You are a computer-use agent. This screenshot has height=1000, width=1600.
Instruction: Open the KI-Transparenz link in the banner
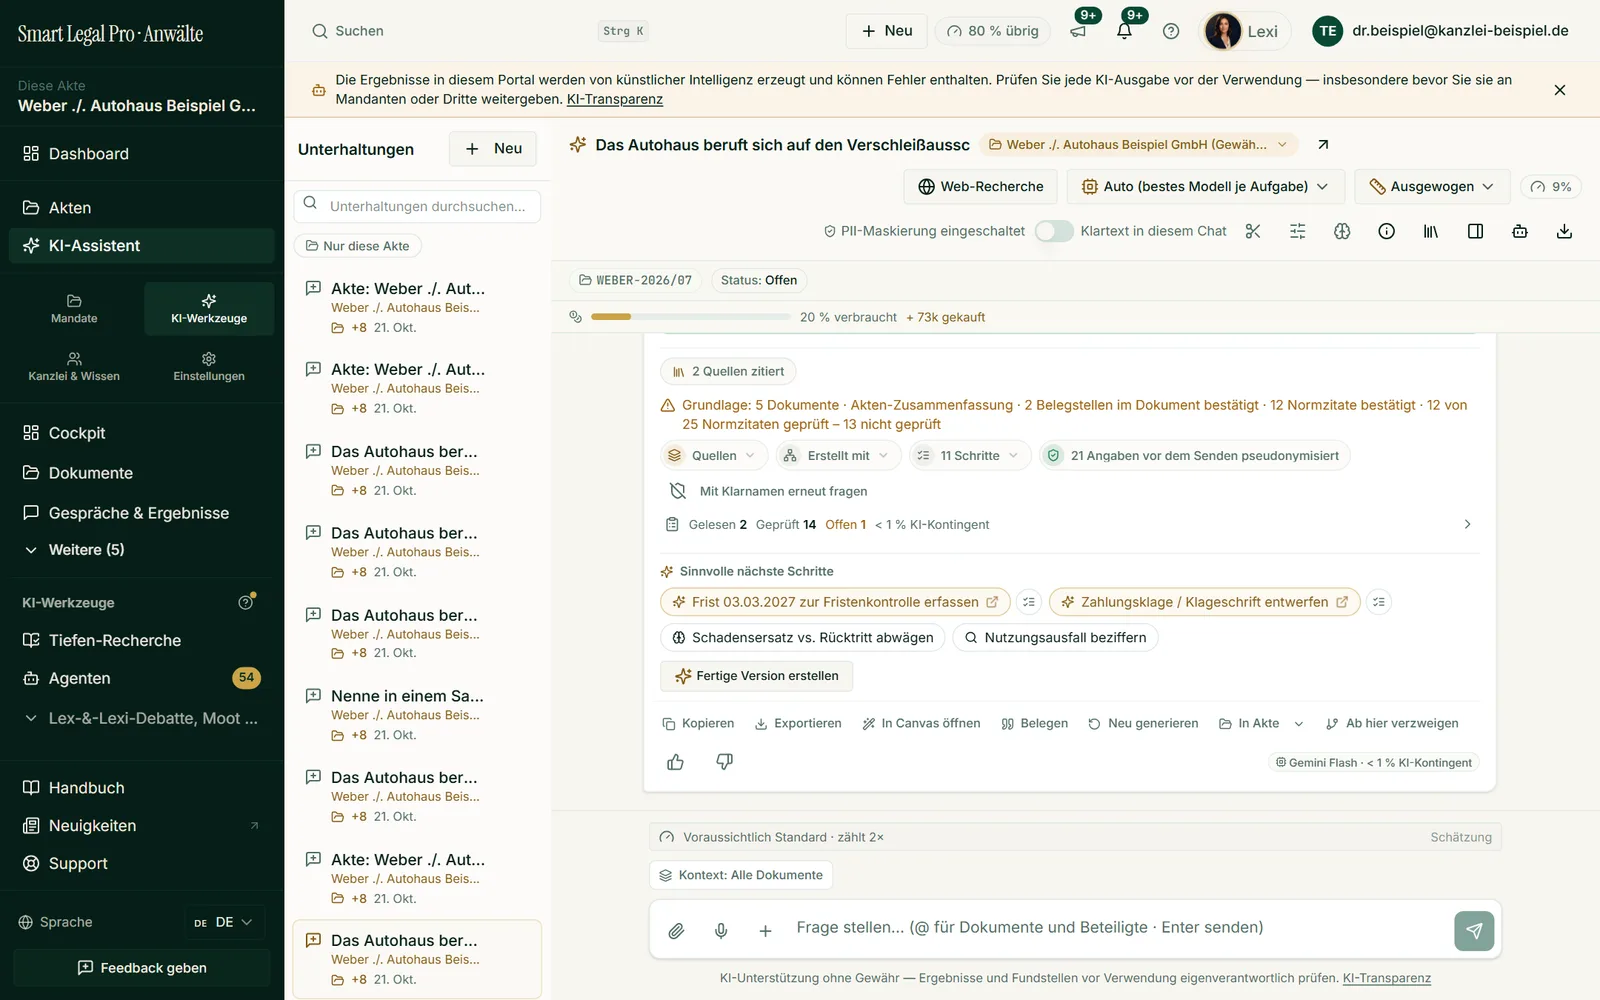[615, 99]
